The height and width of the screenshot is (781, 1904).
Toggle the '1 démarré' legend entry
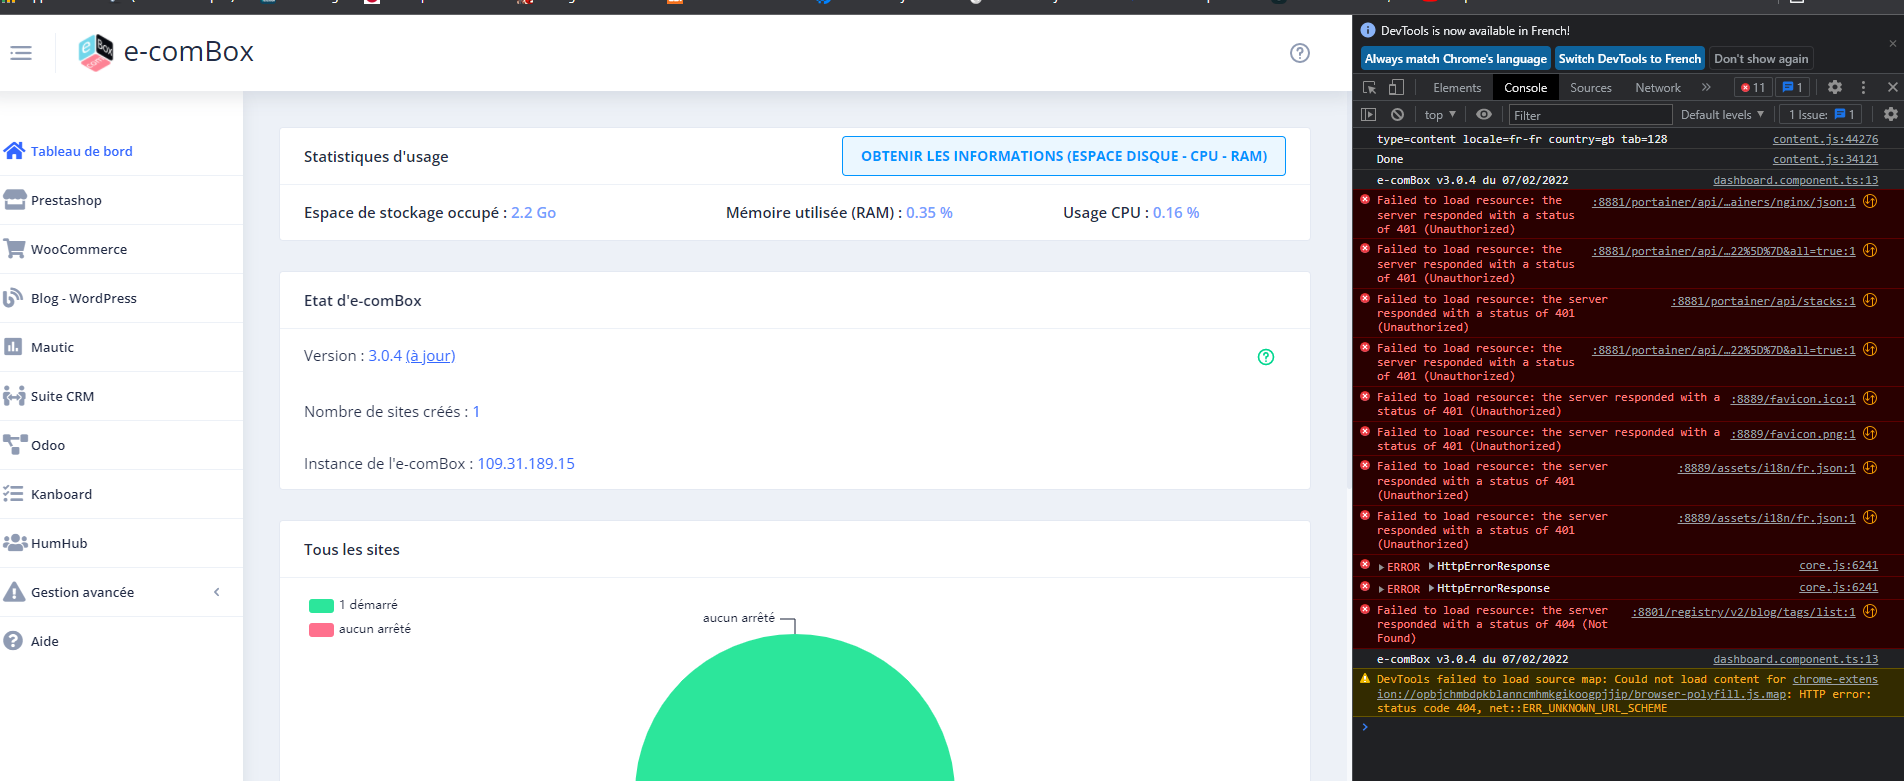point(354,605)
